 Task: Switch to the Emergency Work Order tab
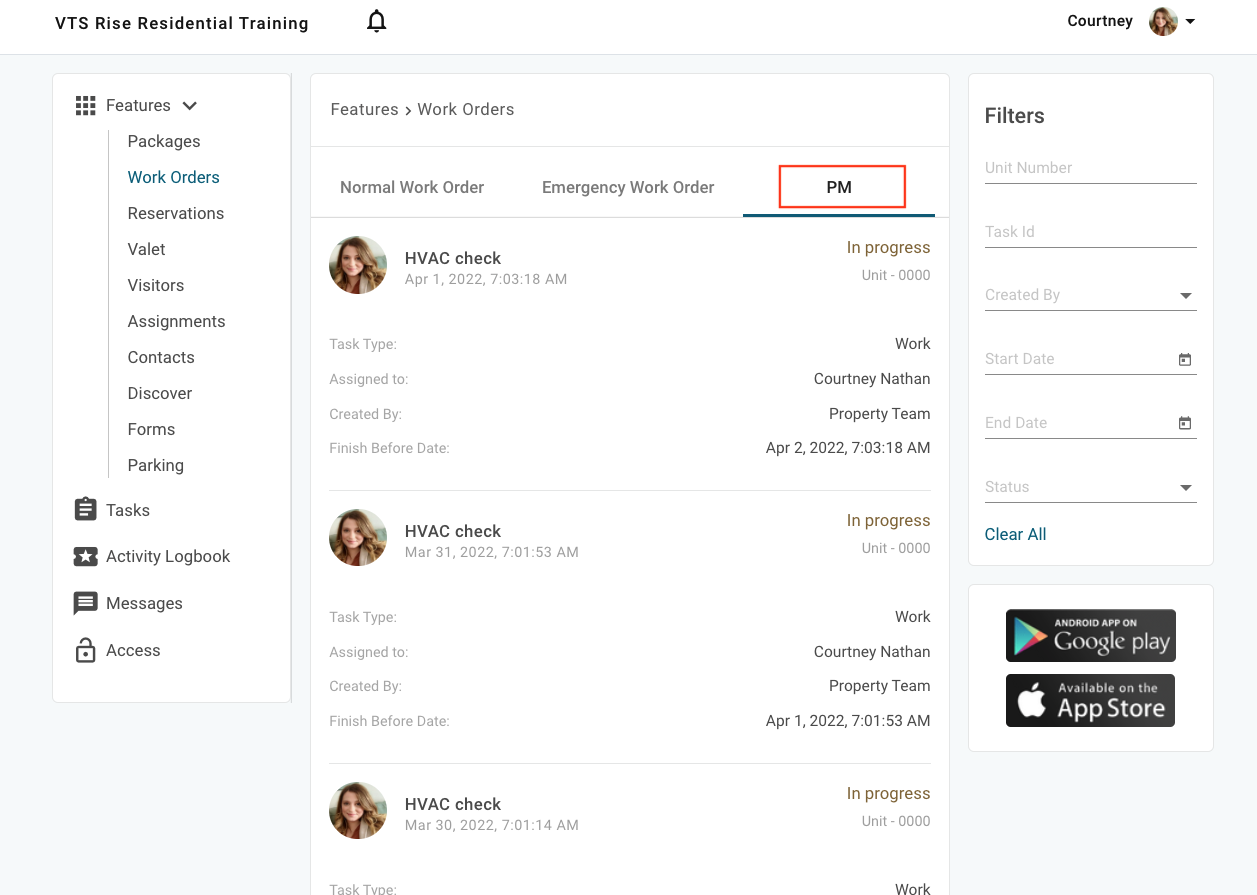[628, 187]
